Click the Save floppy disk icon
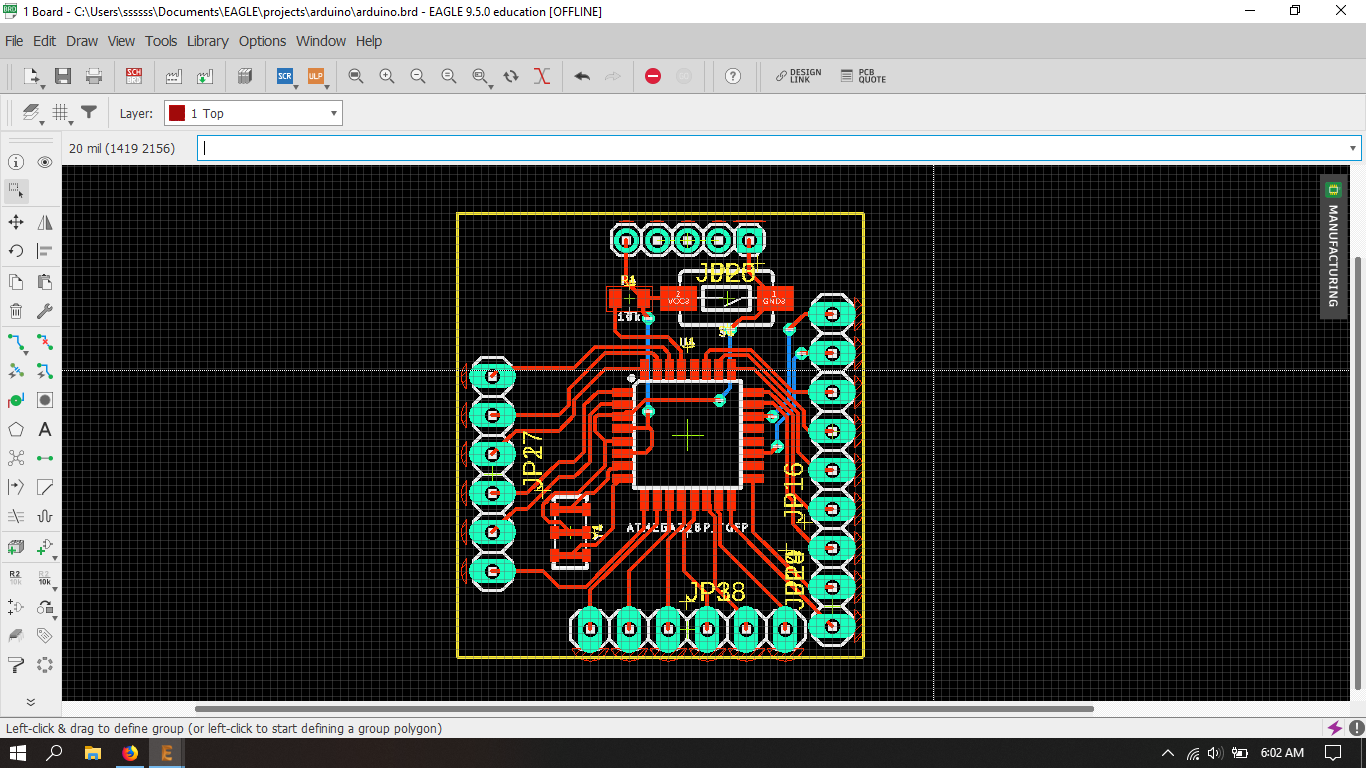This screenshot has height=768, width=1366. coord(63,76)
